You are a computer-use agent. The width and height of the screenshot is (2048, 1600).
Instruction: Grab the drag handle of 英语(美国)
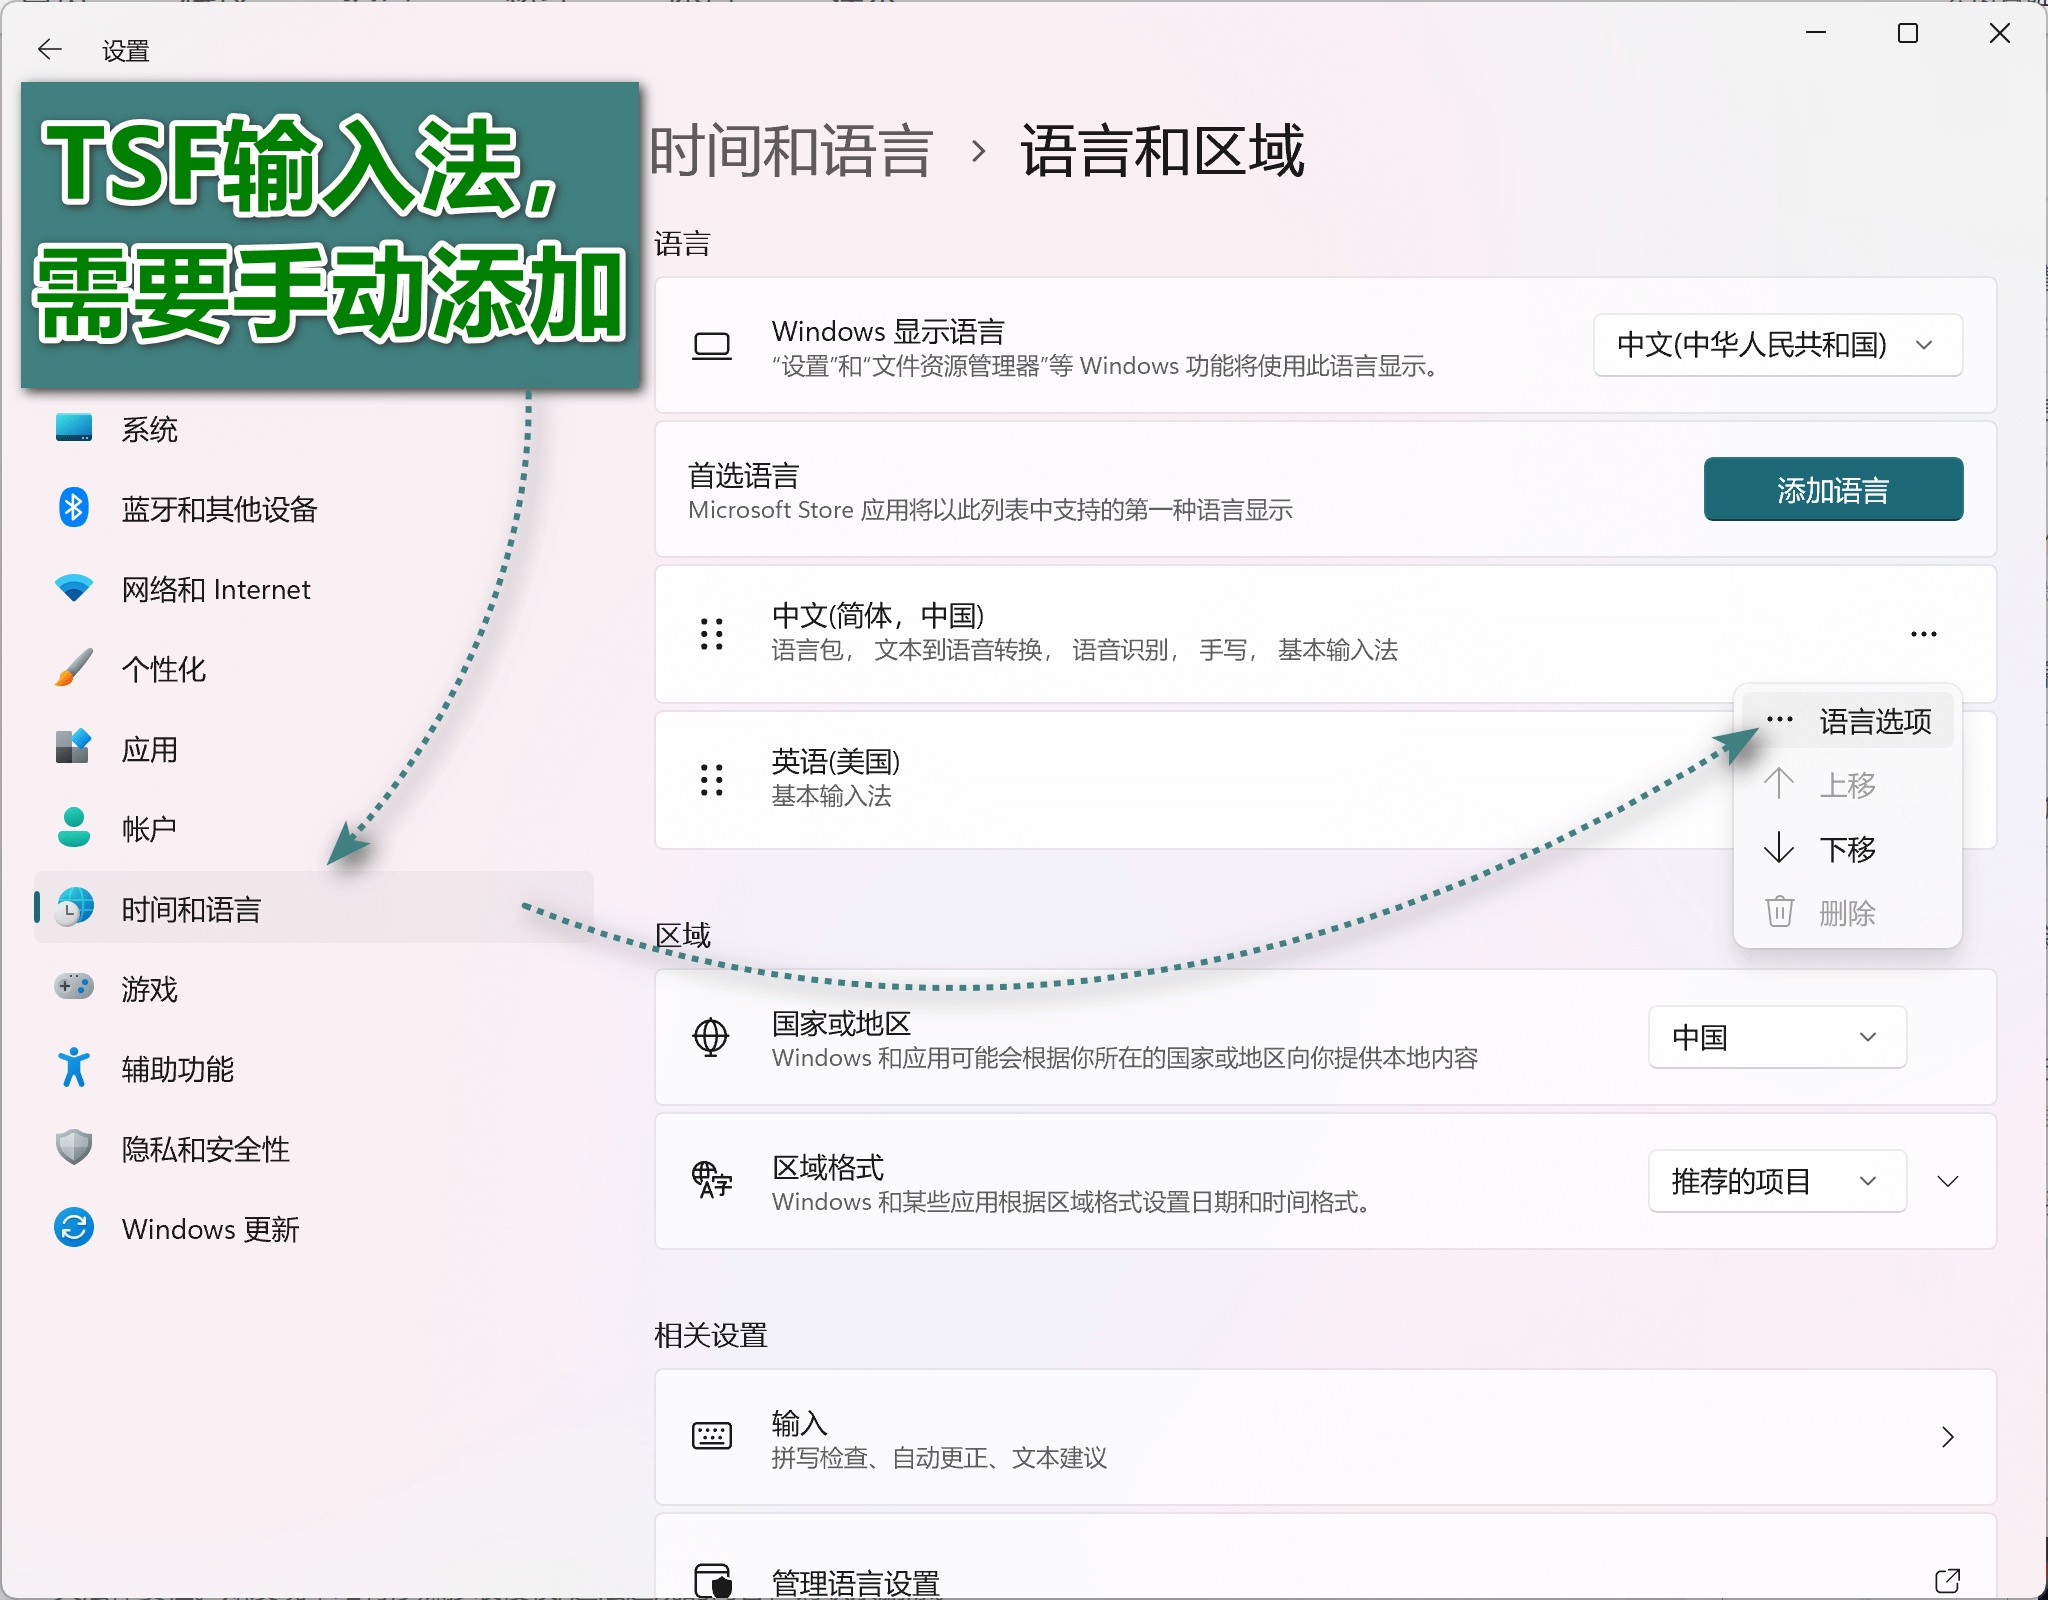(712, 780)
